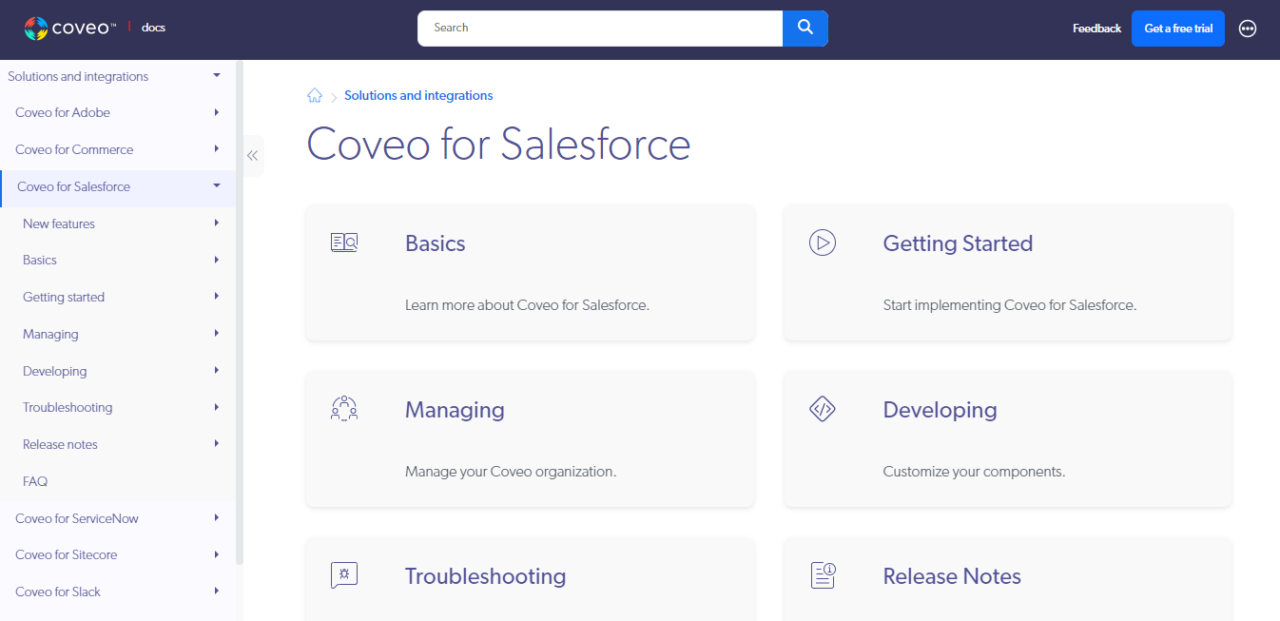Viewport: 1280px width, 621px height.
Task: Open Troubleshooting via its speech-bubble icon
Action: coord(344,575)
